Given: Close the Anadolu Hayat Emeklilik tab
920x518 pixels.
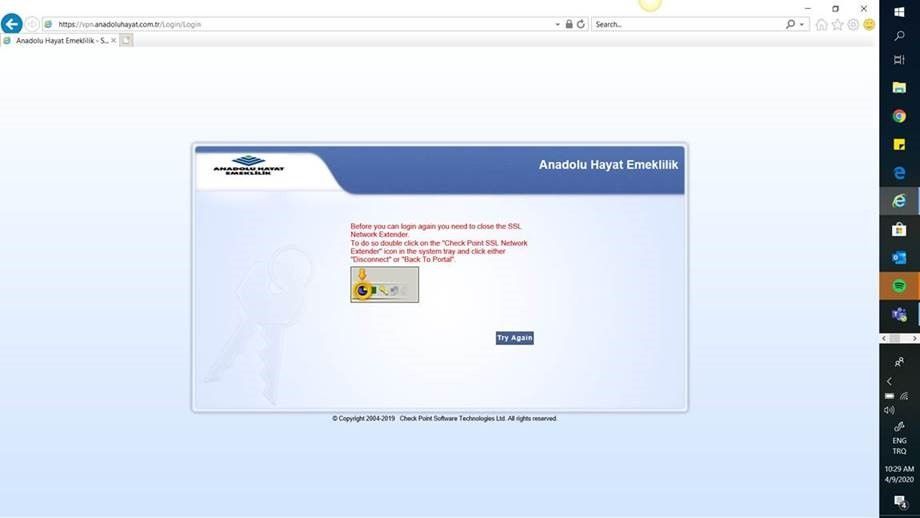Looking at the screenshot, I should (x=114, y=40).
